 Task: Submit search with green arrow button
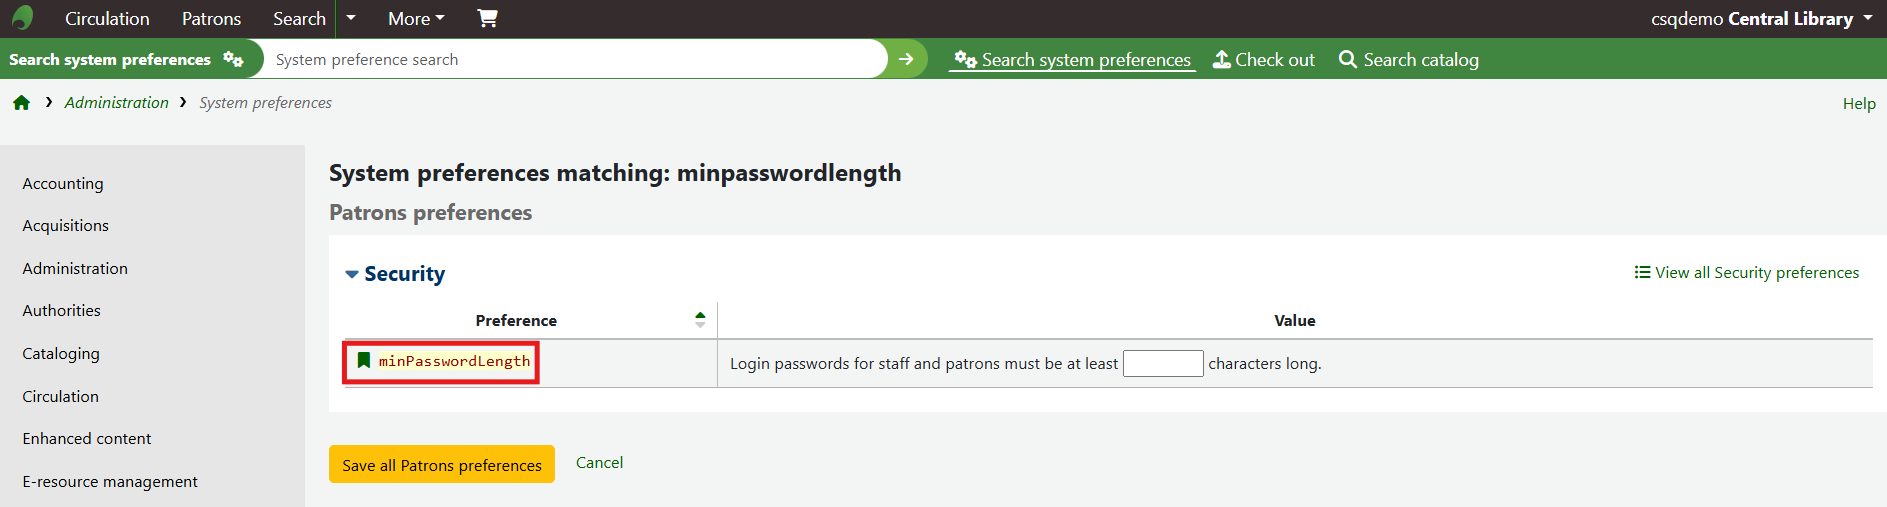(906, 59)
